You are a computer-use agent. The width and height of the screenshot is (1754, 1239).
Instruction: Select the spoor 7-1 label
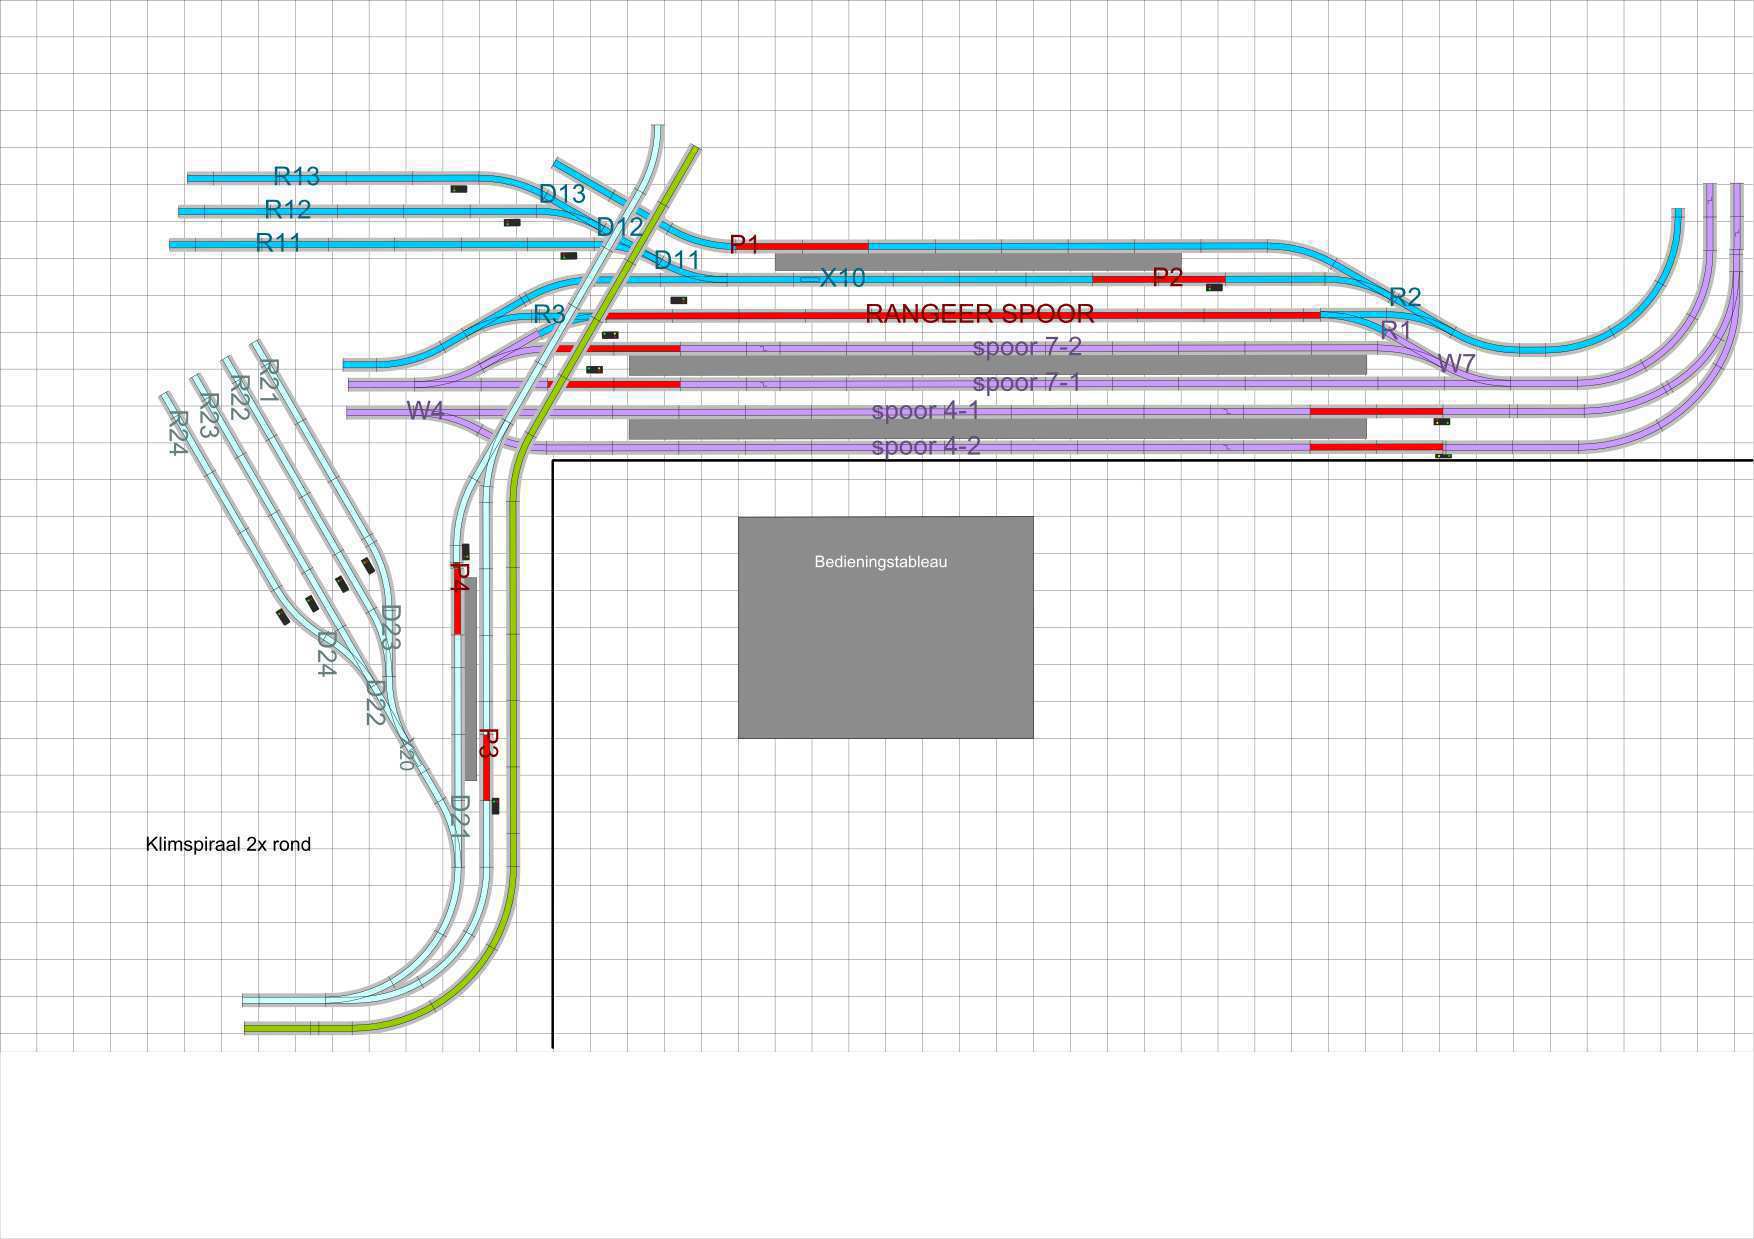1027,383
